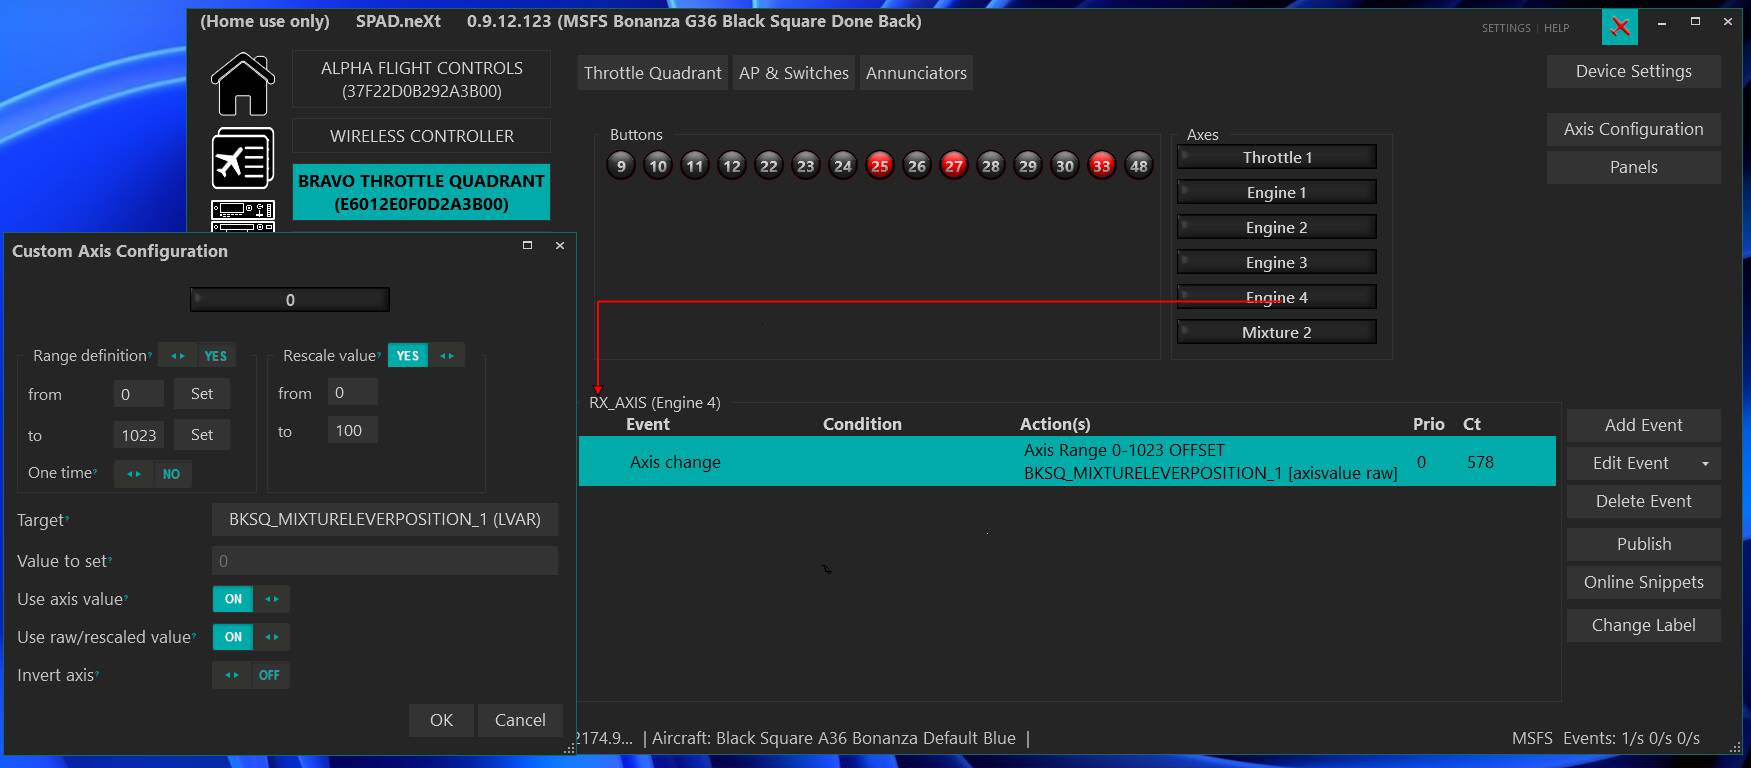Maximize the Custom Axis Configuration dialog

527,245
